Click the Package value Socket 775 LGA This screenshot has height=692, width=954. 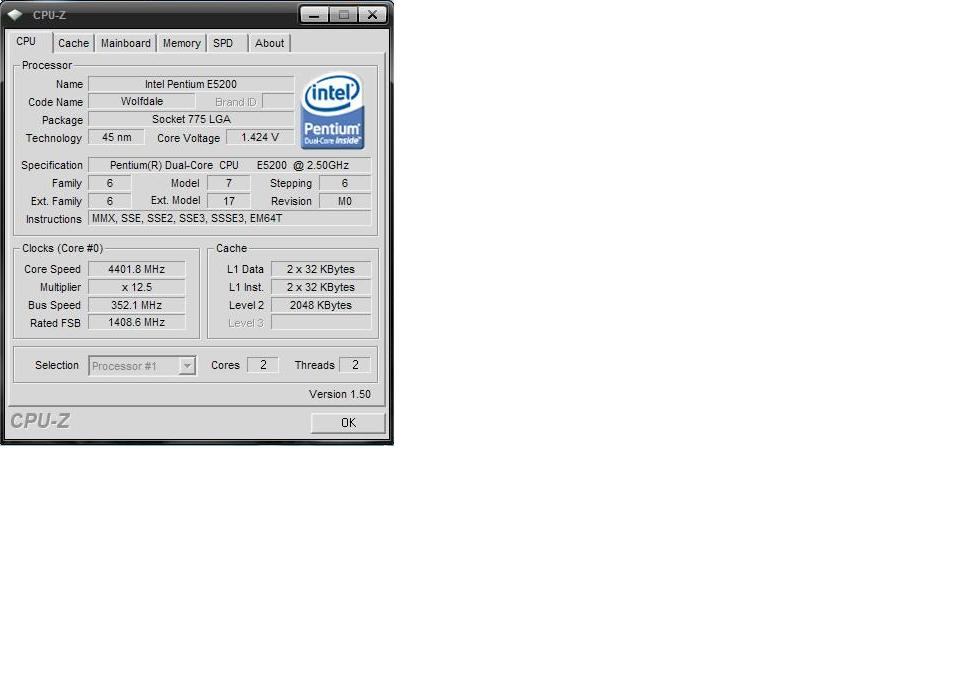[191, 119]
